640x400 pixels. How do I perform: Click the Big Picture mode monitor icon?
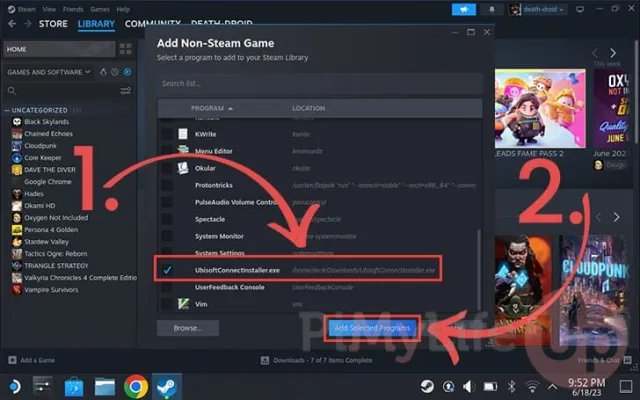pos(580,9)
